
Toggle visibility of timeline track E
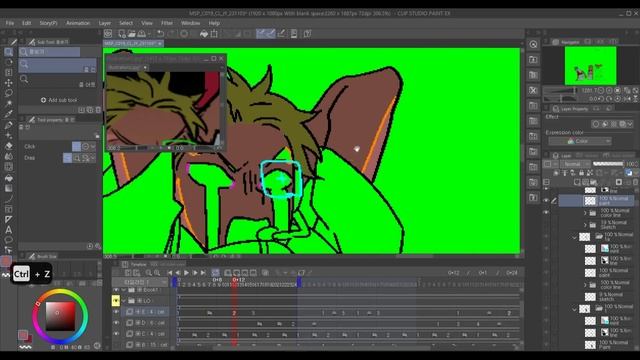(116, 312)
